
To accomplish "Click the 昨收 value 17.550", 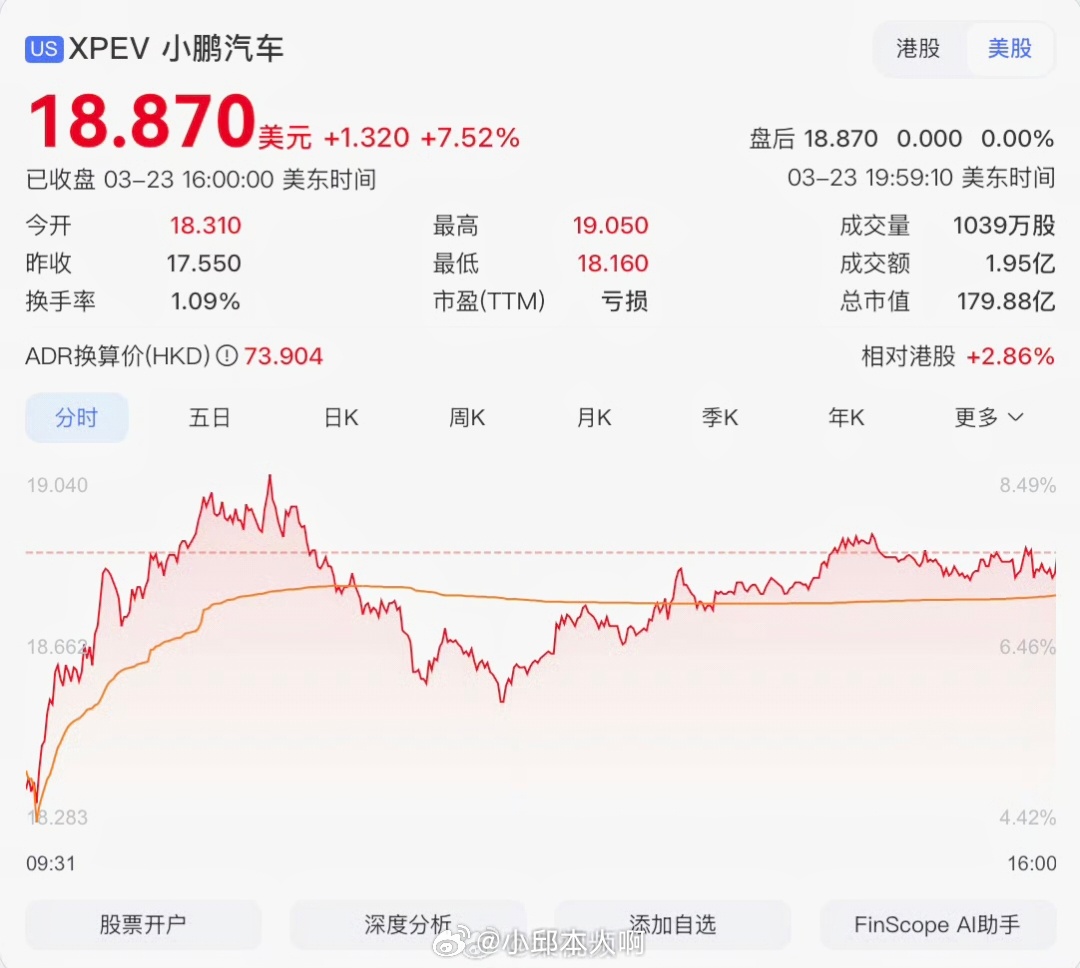I will pos(203,263).
